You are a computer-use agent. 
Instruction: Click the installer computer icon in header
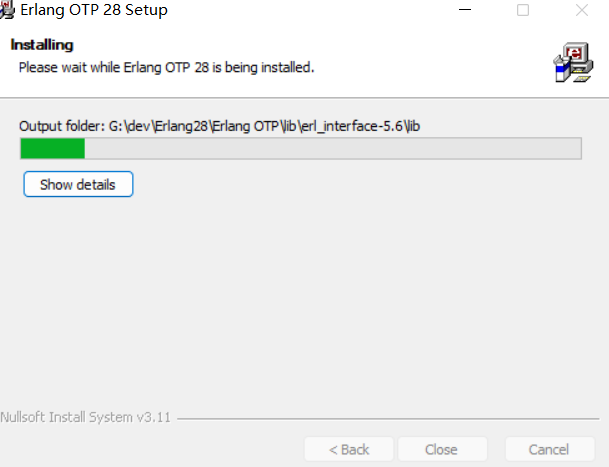tap(573, 62)
